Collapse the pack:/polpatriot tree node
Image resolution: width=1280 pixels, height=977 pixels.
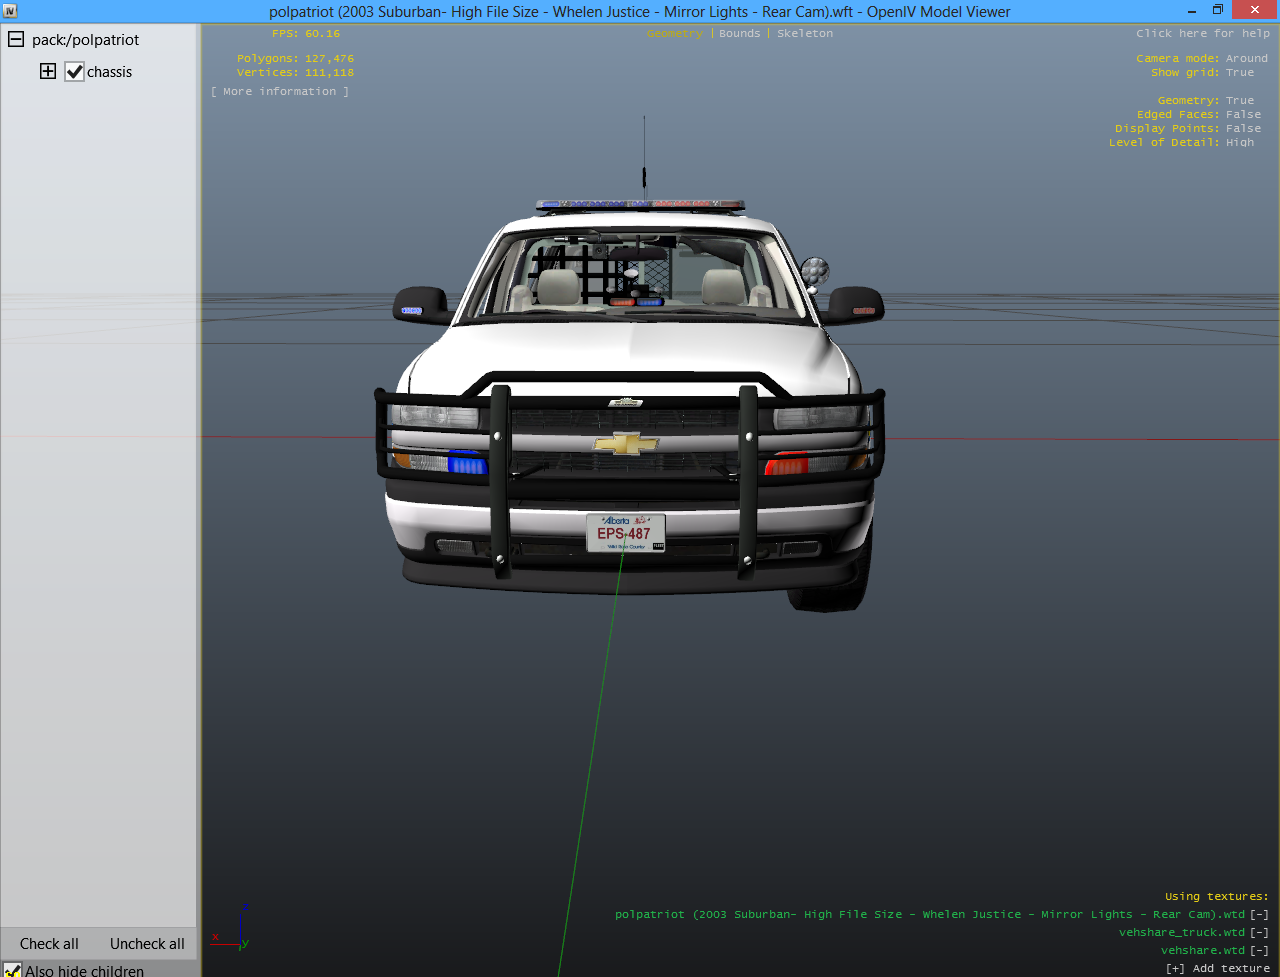[16, 40]
